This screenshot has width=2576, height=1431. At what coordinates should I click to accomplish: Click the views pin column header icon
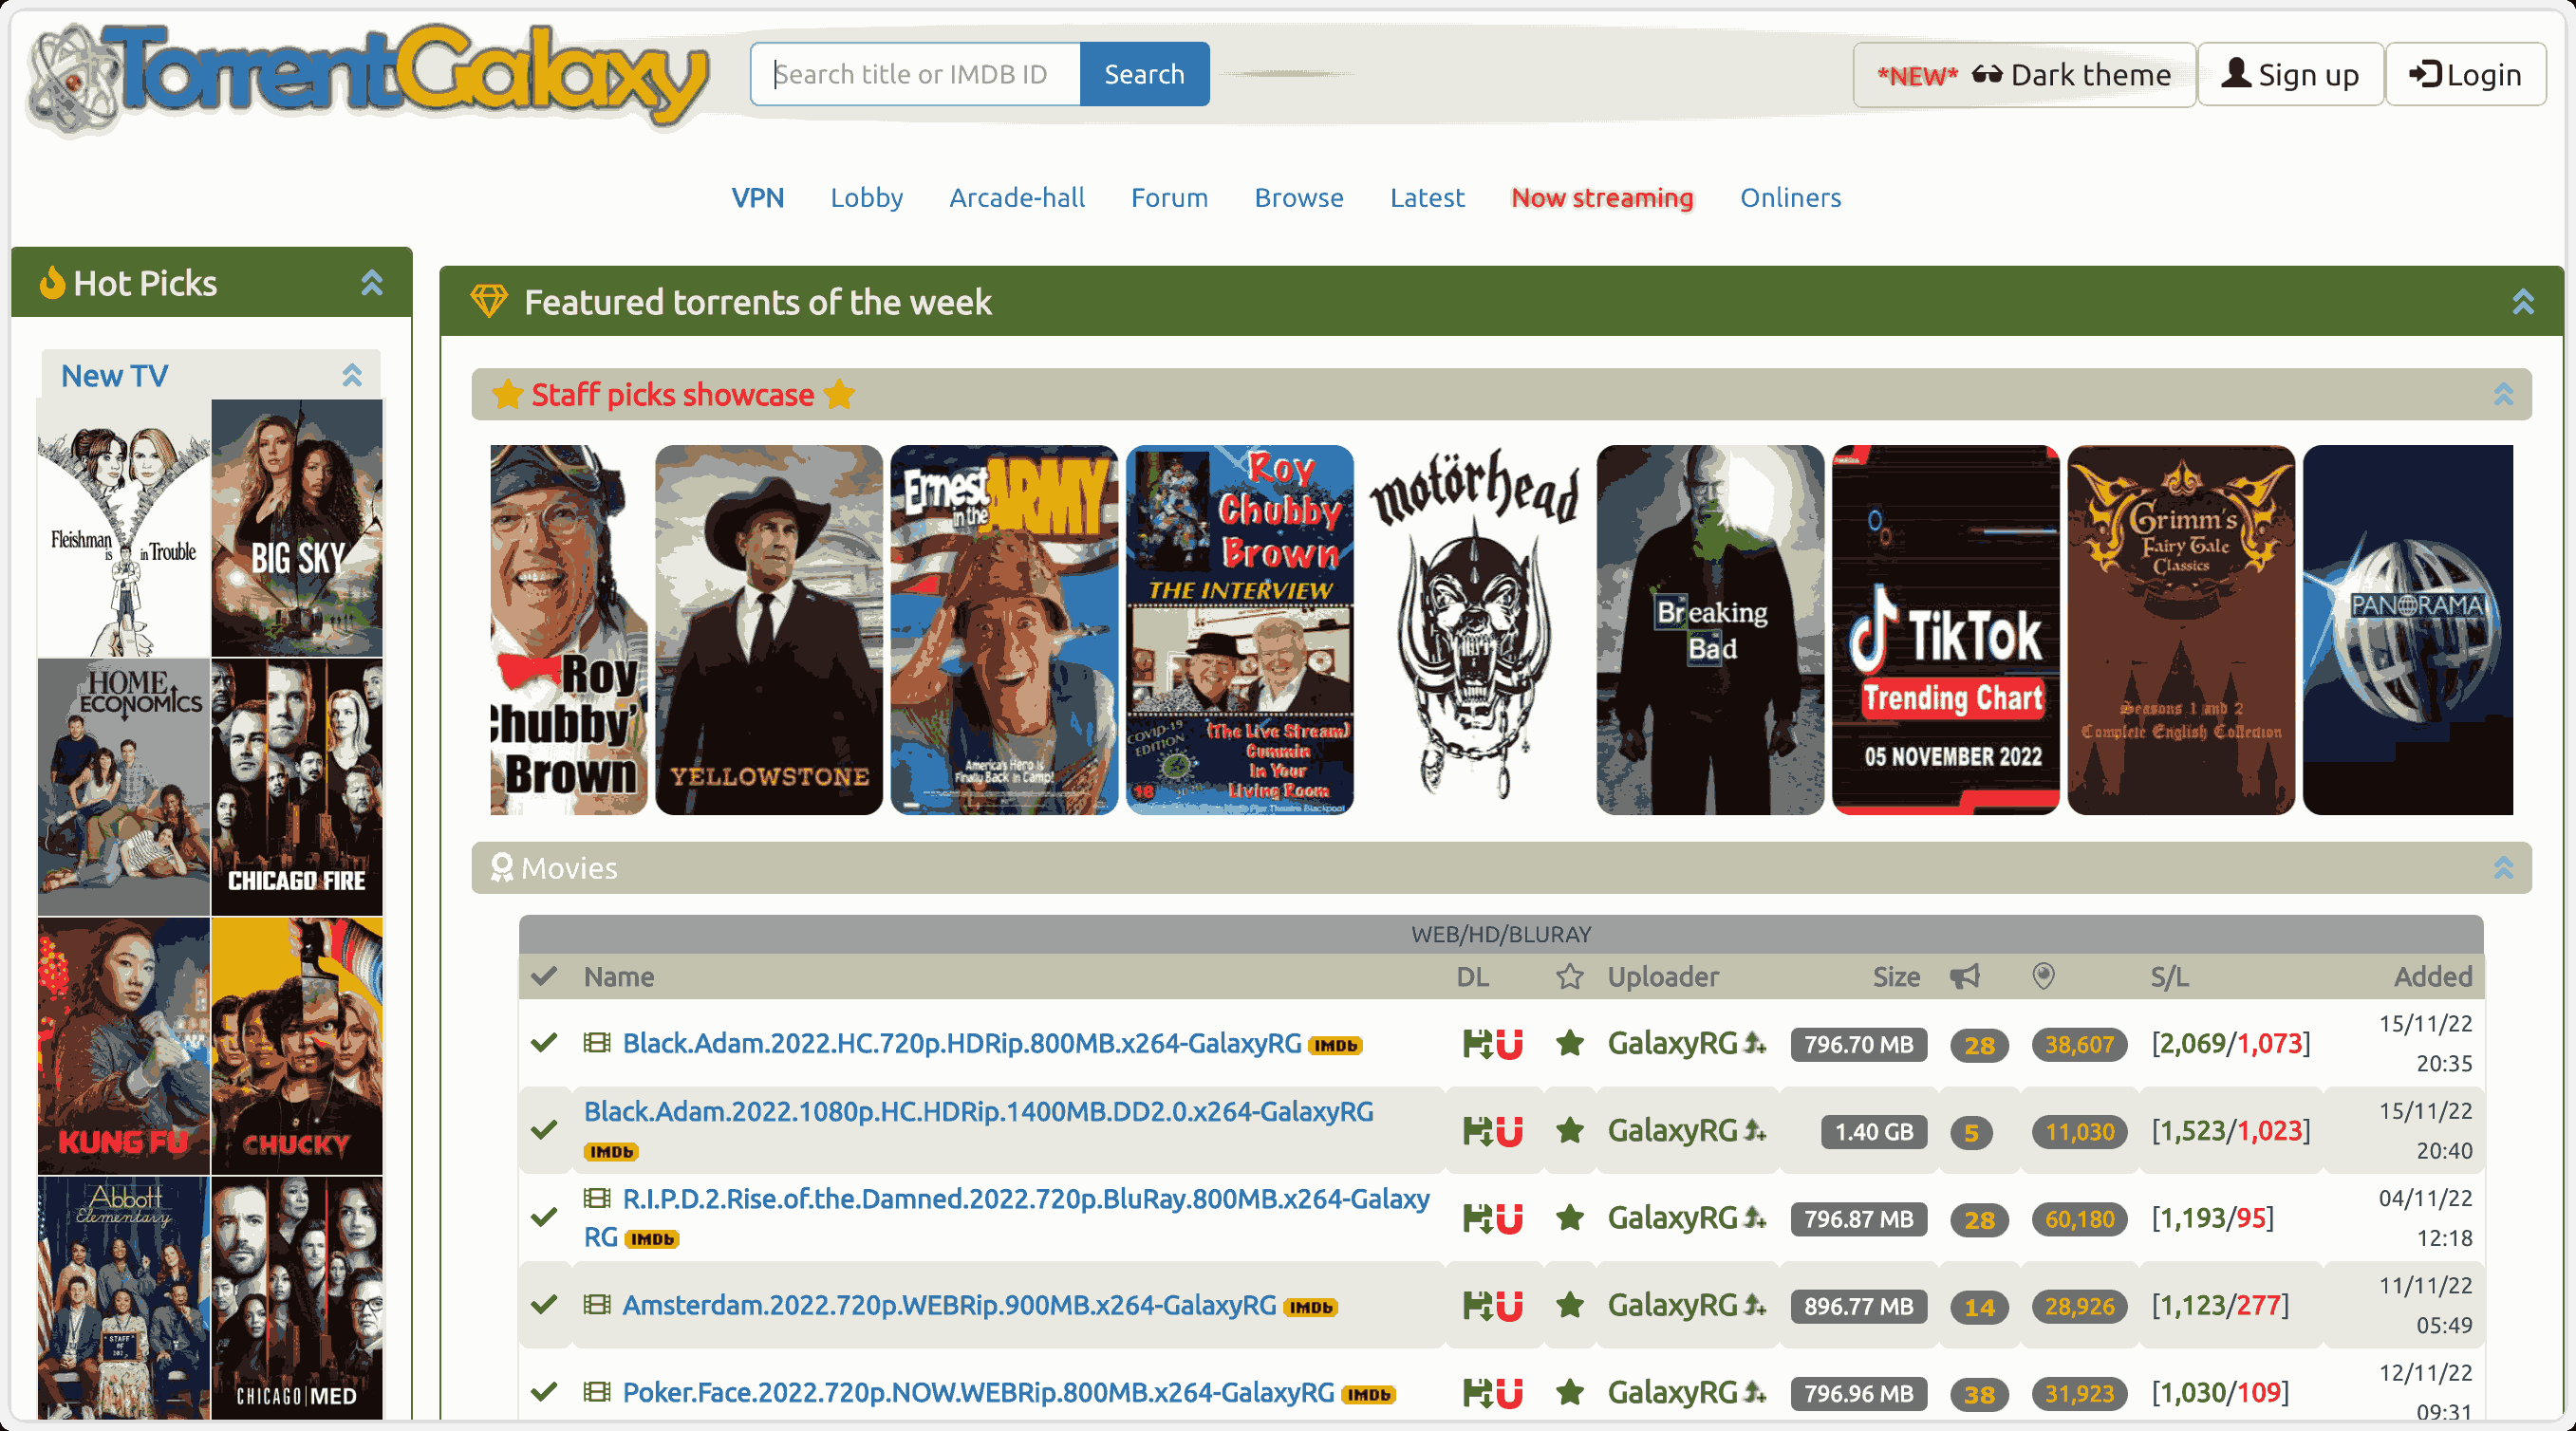[2043, 976]
